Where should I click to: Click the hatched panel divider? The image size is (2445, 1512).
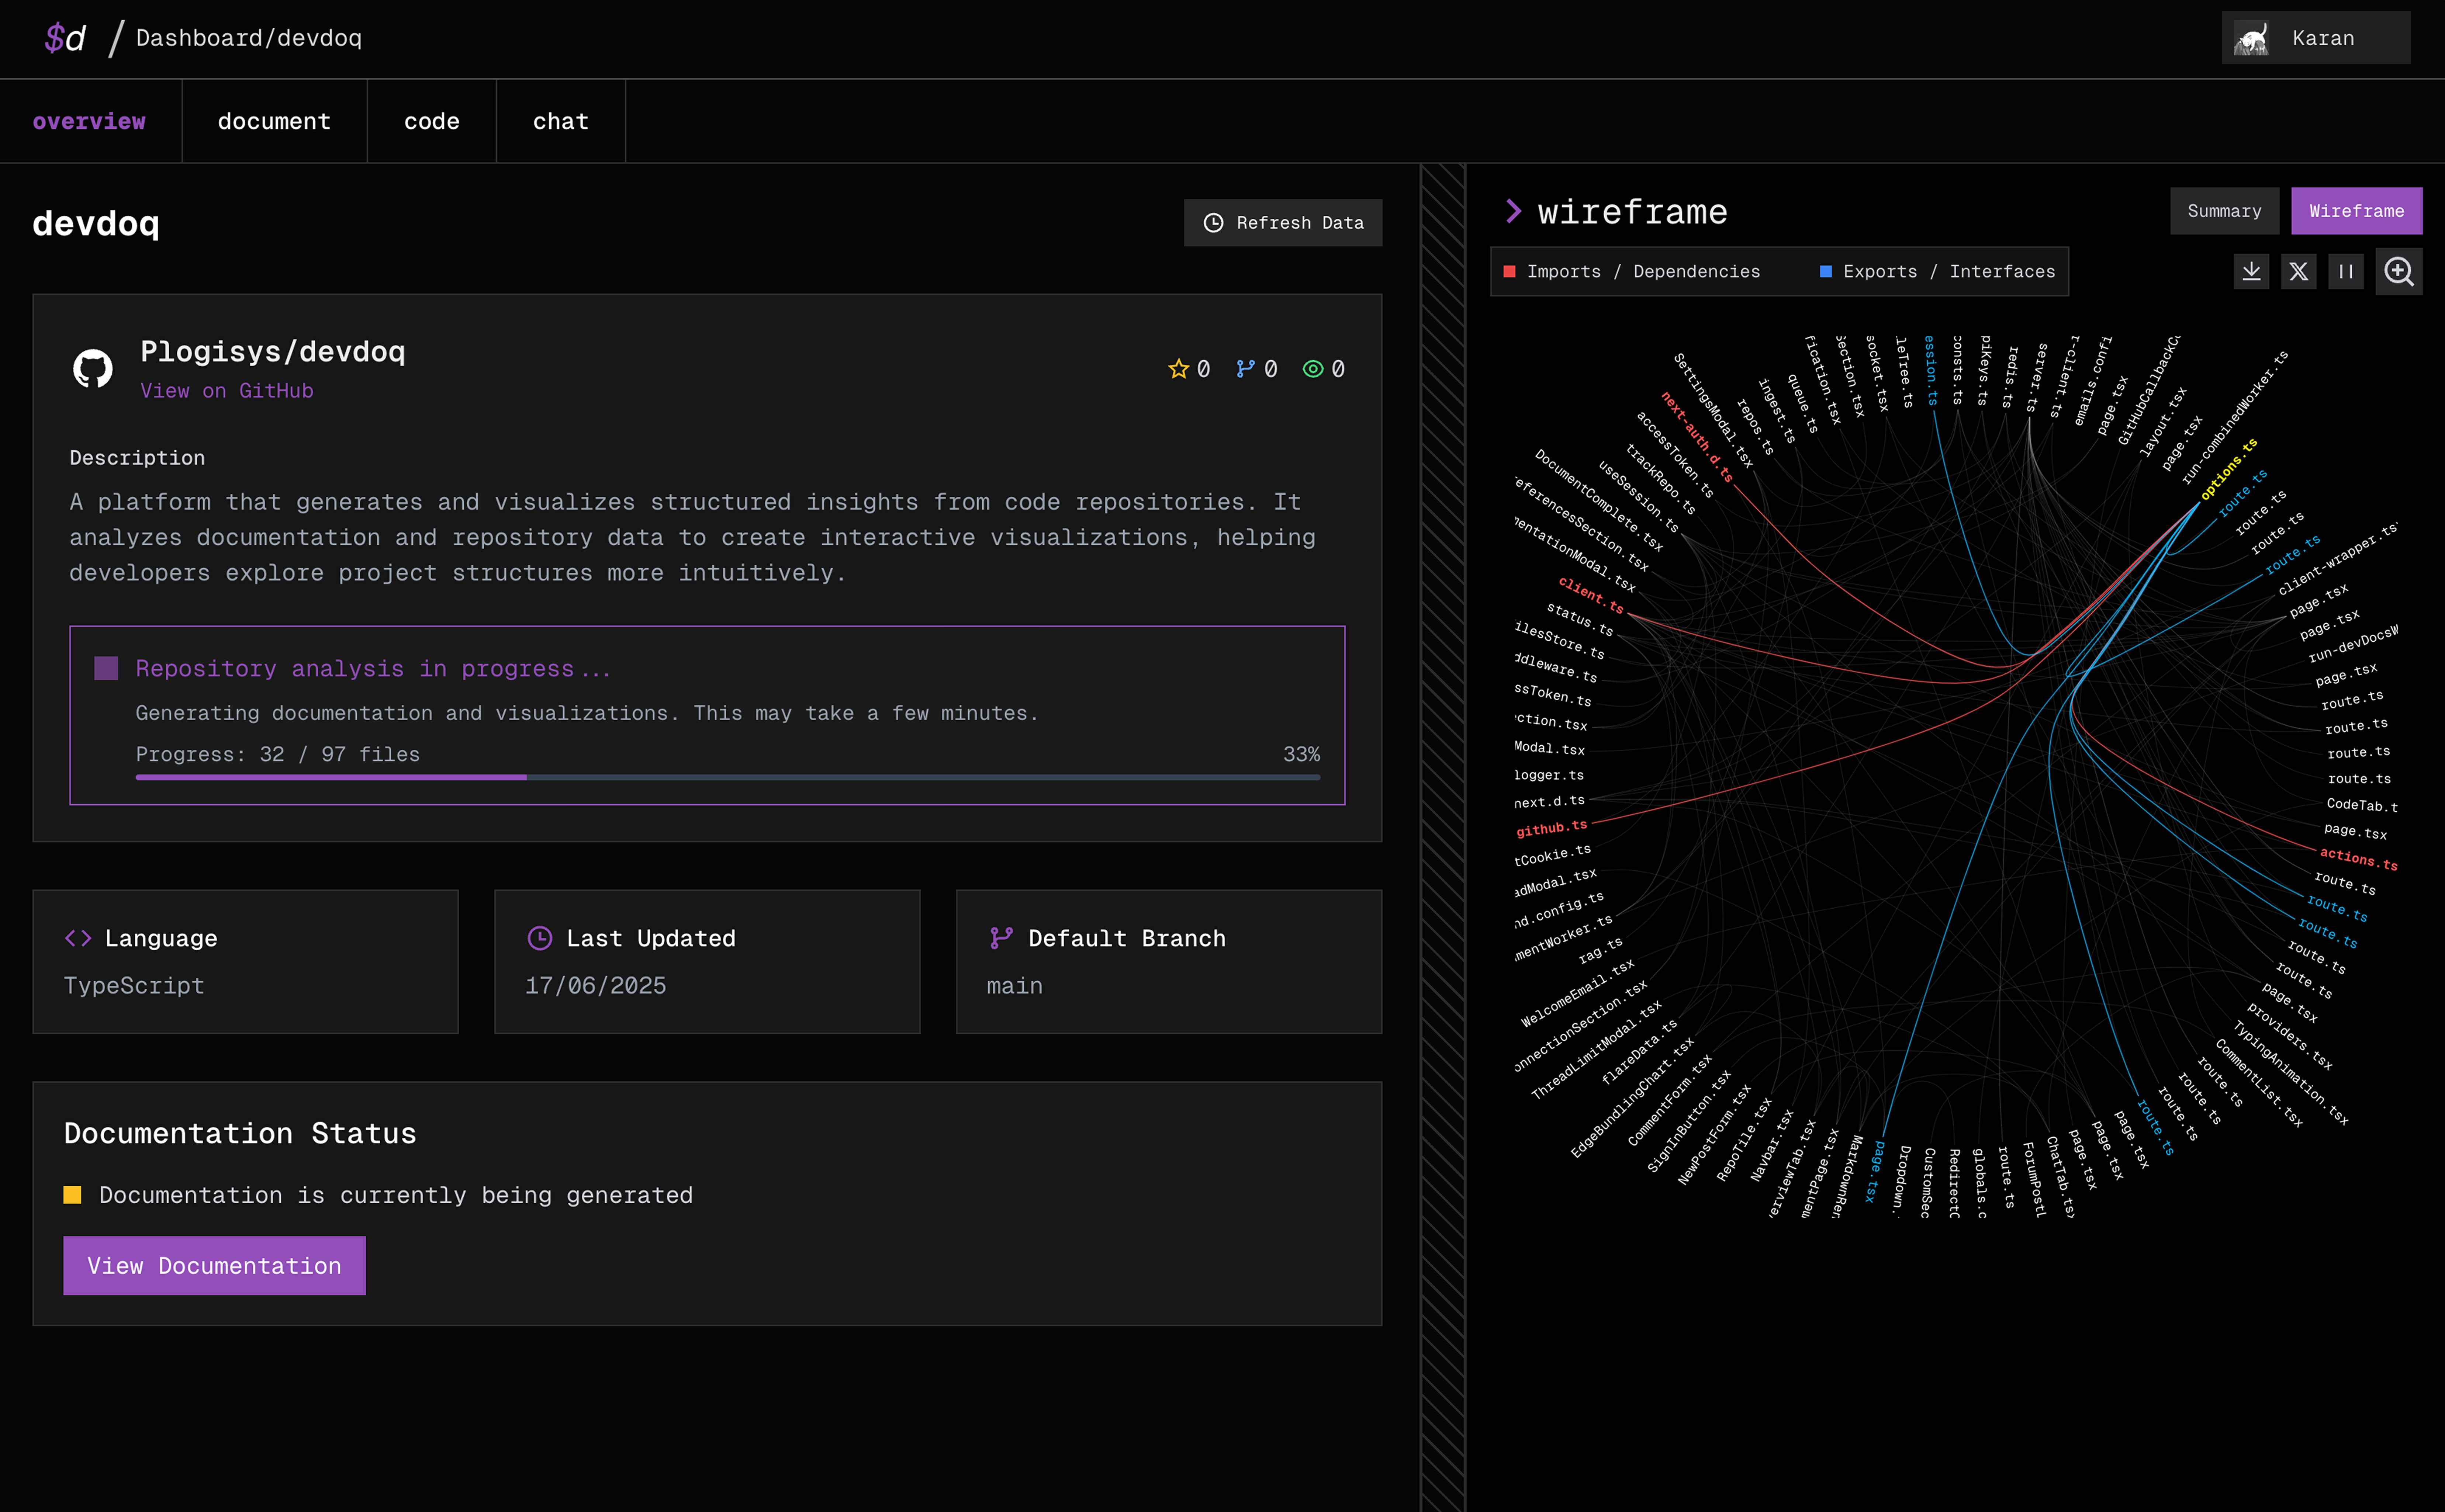click(x=1443, y=837)
